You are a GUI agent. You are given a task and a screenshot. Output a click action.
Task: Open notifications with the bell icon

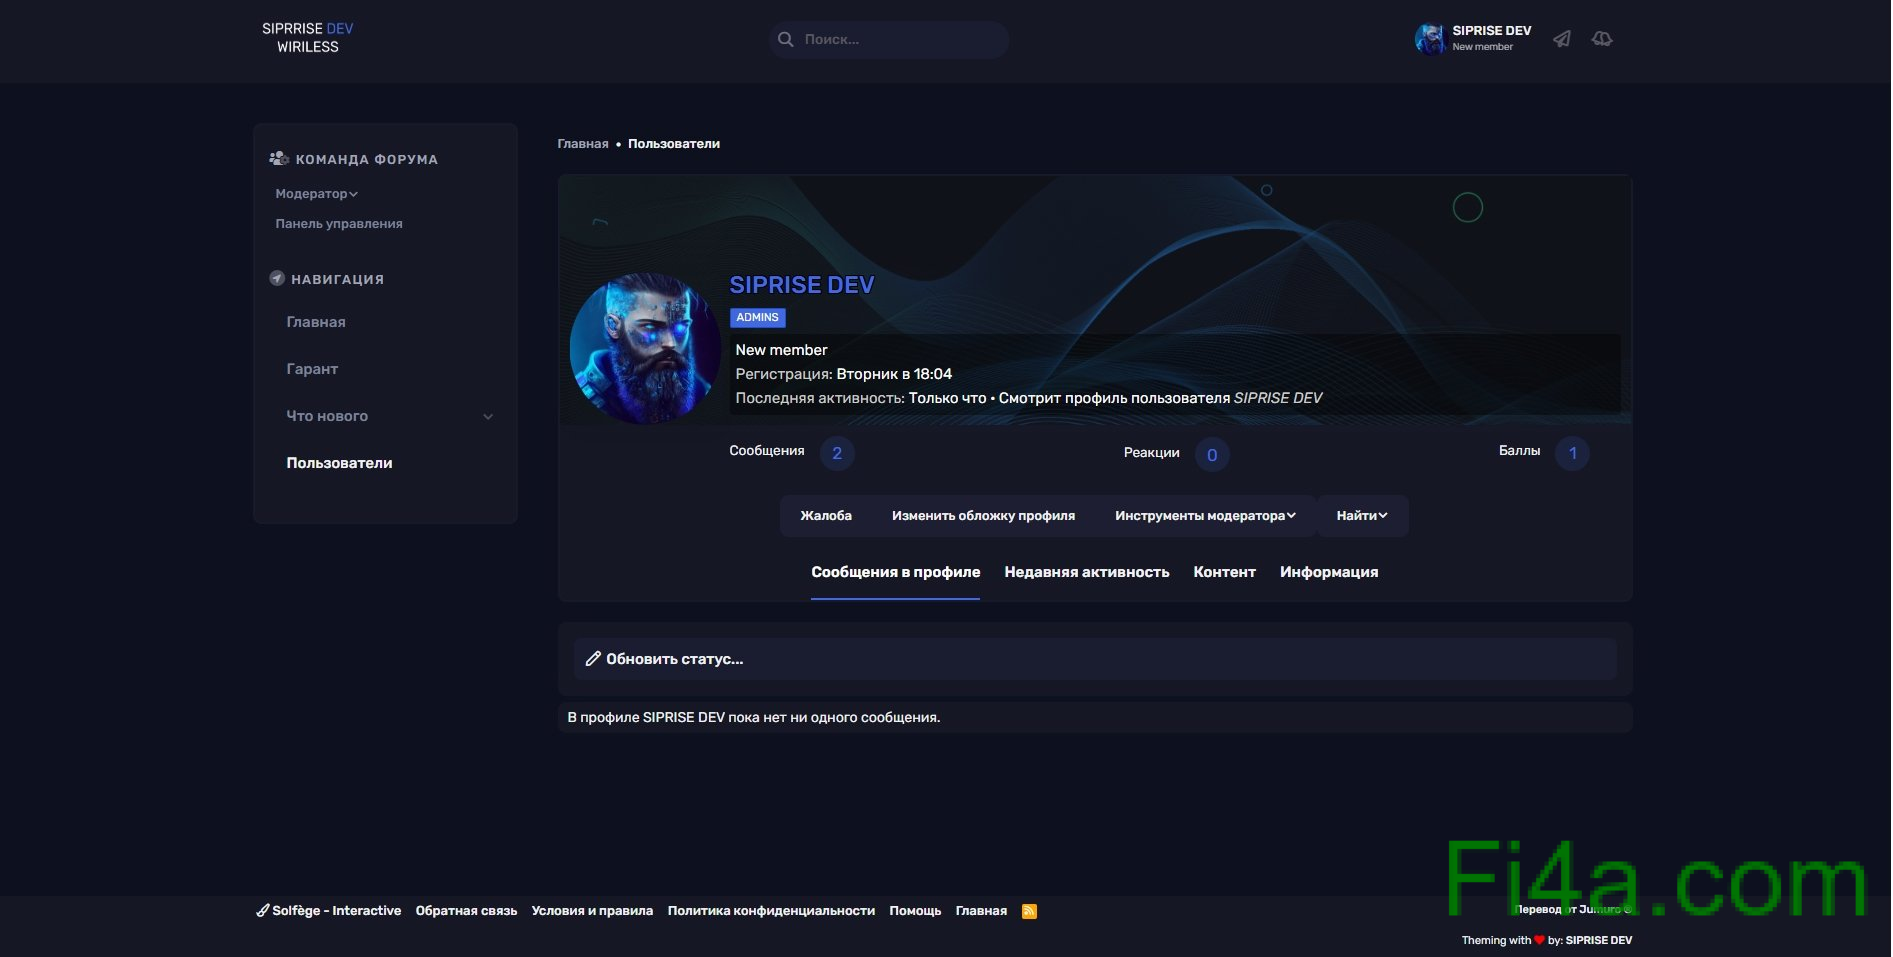1602,39
